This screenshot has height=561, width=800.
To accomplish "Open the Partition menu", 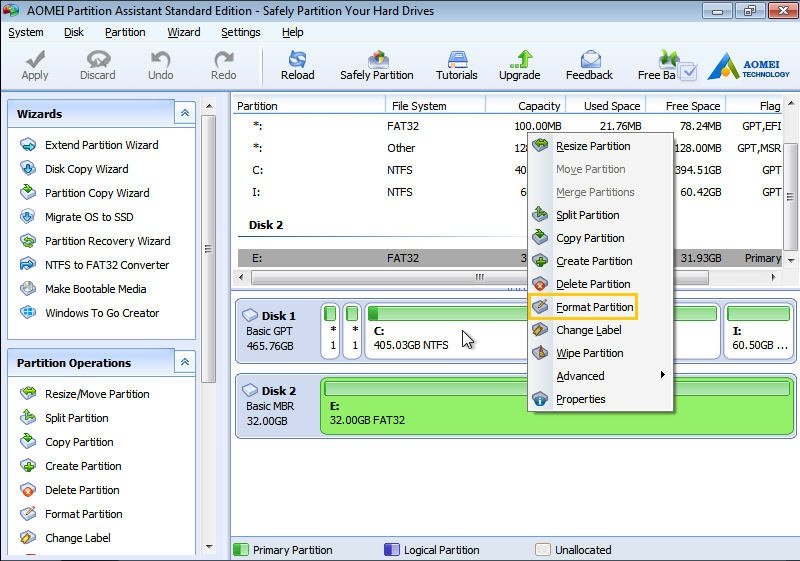I will click(x=125, y=32).
